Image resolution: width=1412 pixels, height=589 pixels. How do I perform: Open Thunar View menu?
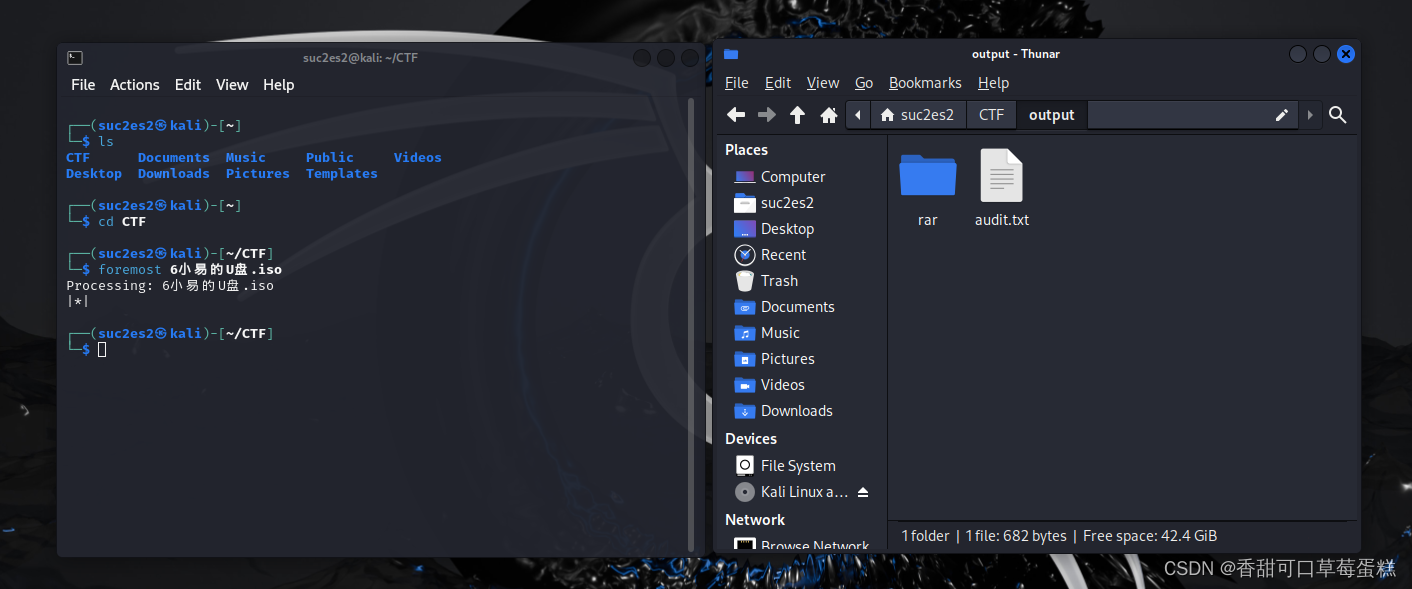(823, 83)
